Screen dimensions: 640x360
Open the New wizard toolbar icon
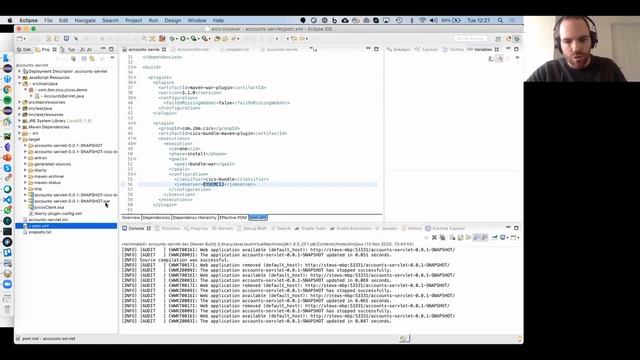[20, 39]
